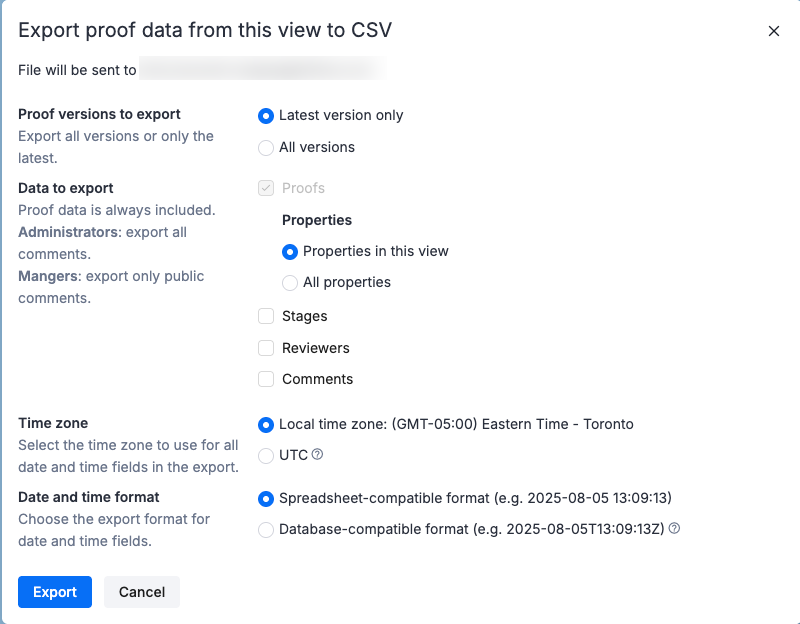Select Latest version only

266,115
